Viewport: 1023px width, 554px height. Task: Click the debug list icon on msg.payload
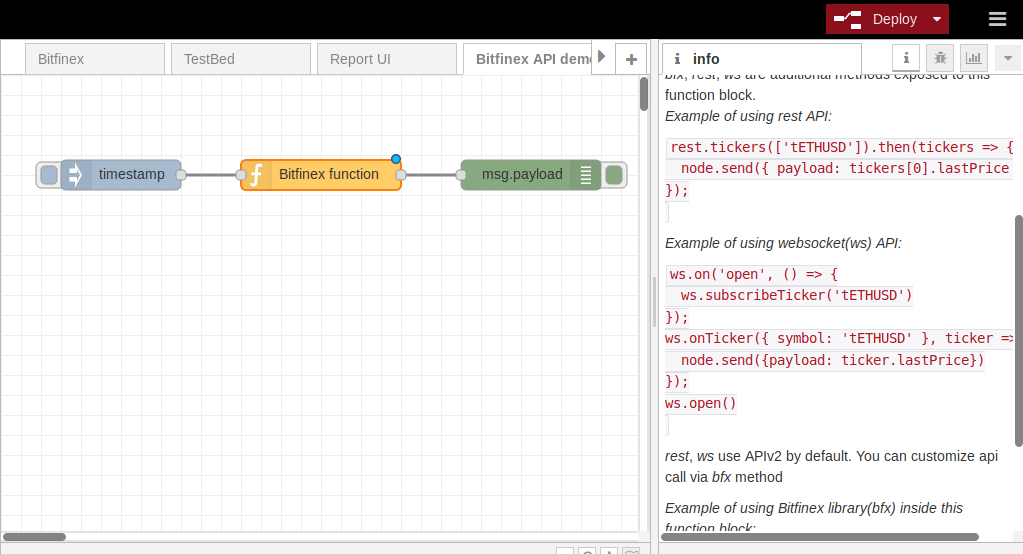(586, 175)
